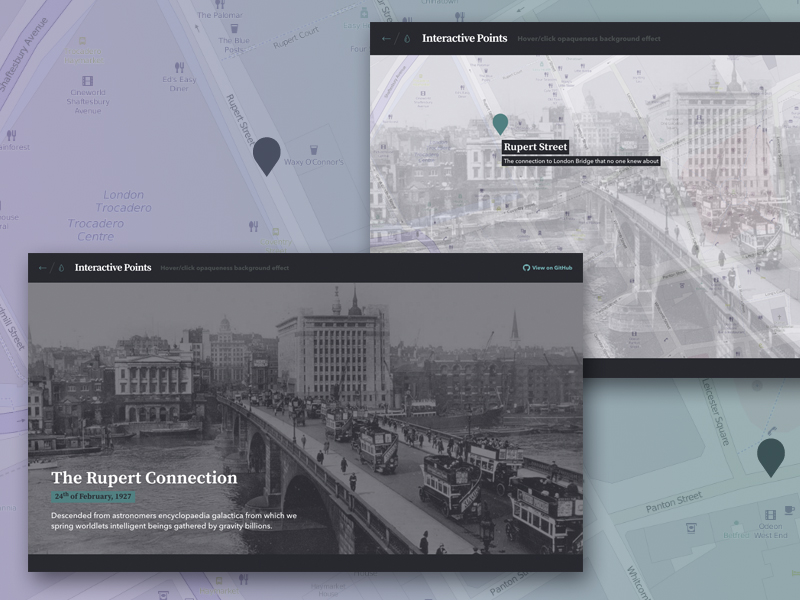This screenshot has height=600, width=800.
Task: Click the tooltip text 'The connection to London Bridge...'
Action: coord(581,161)
